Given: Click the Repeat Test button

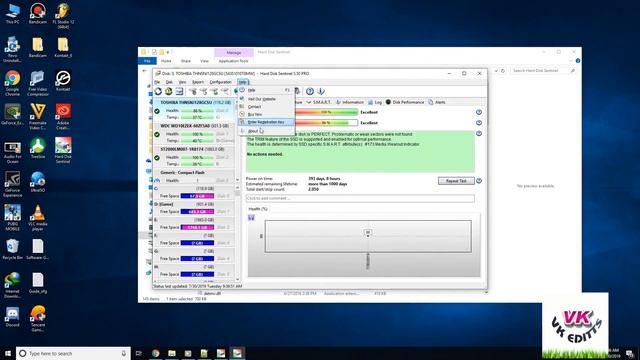Looking at the screenshot, I should pos(456,181).
